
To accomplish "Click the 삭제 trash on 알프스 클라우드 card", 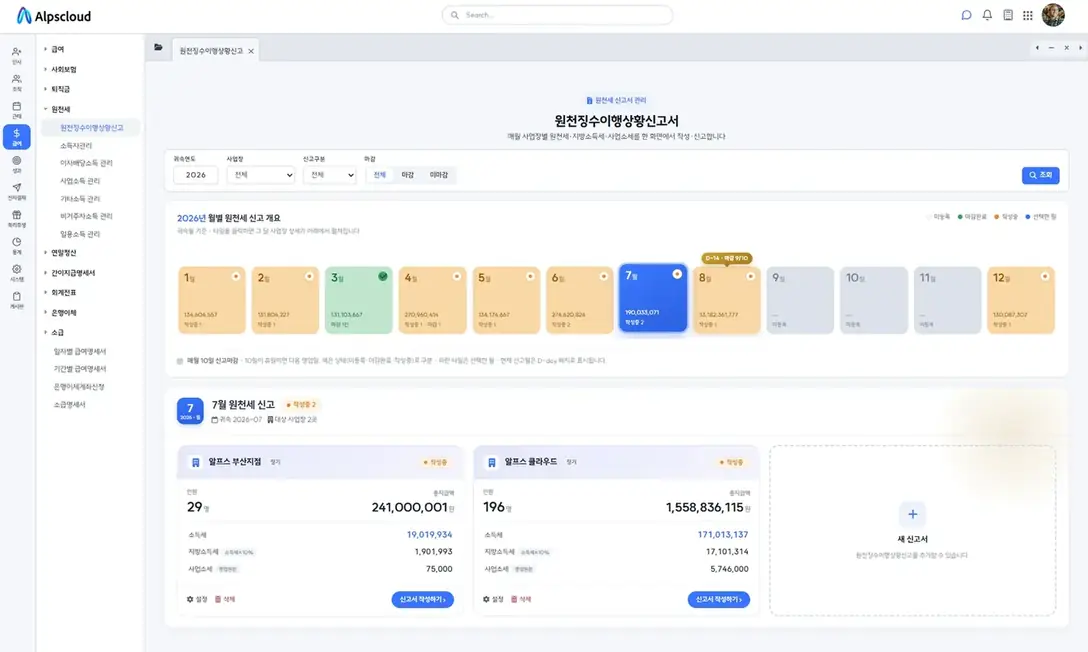I will click(521, 599).
